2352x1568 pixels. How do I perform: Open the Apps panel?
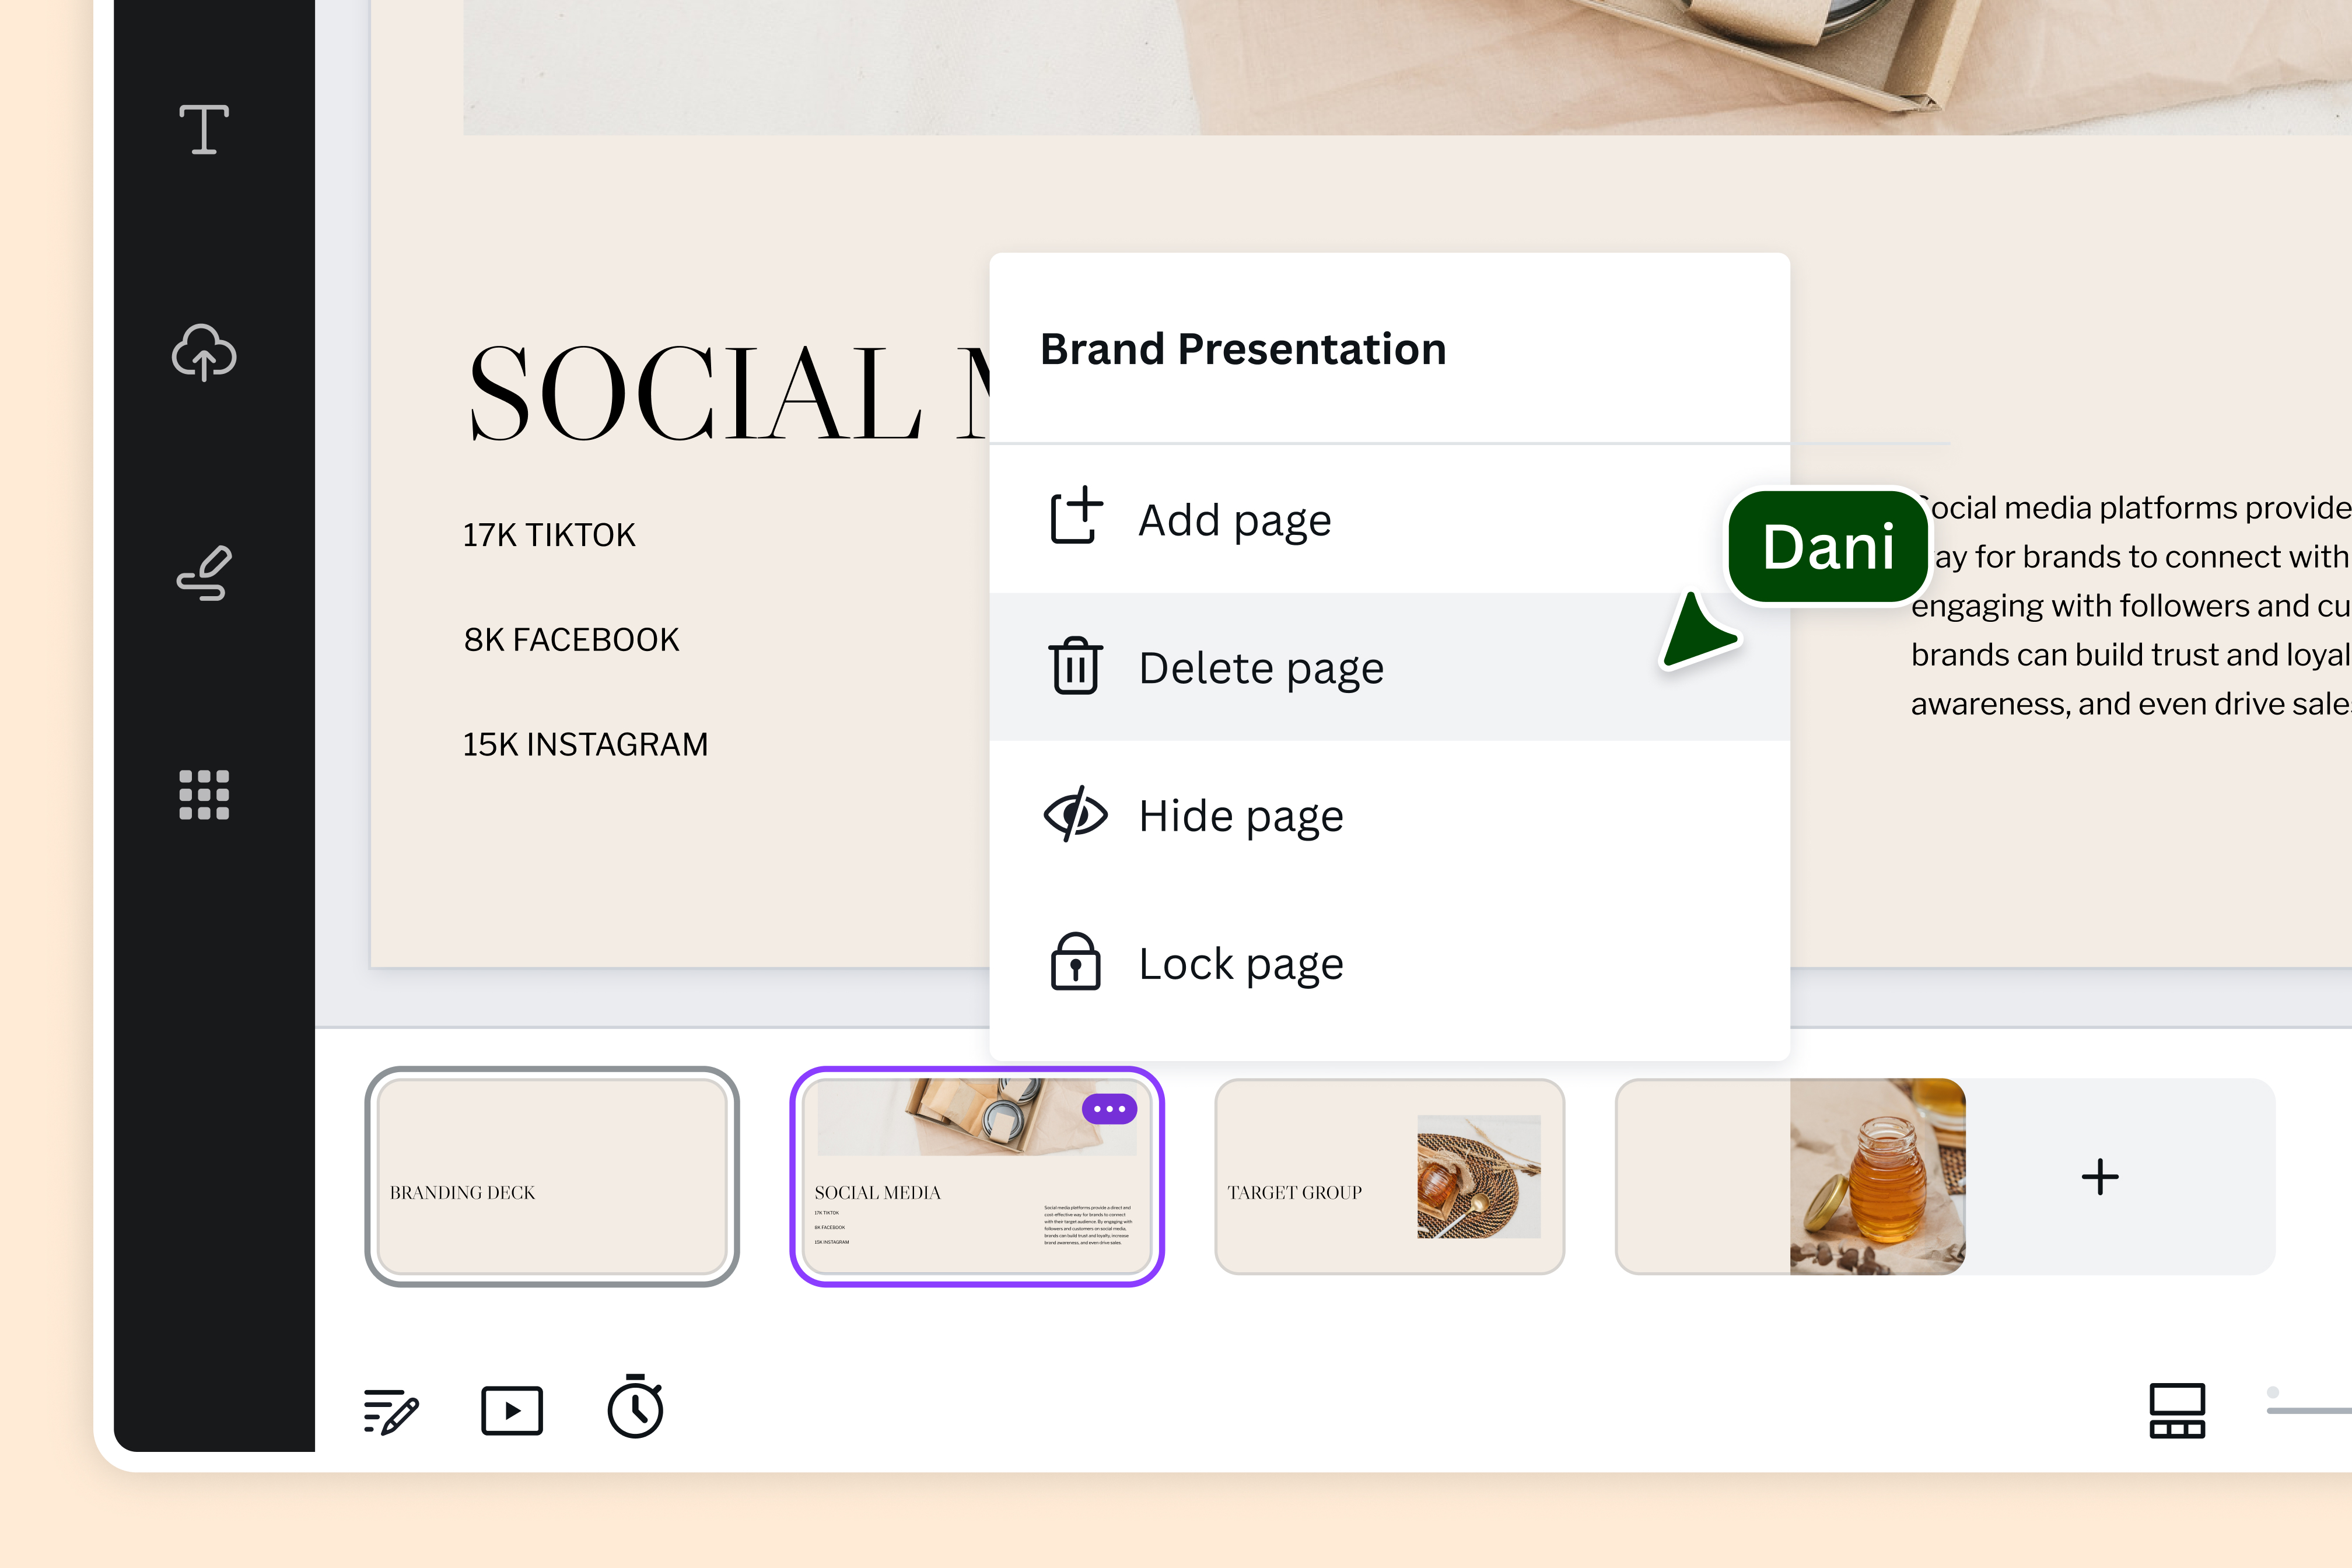[203, 795]
